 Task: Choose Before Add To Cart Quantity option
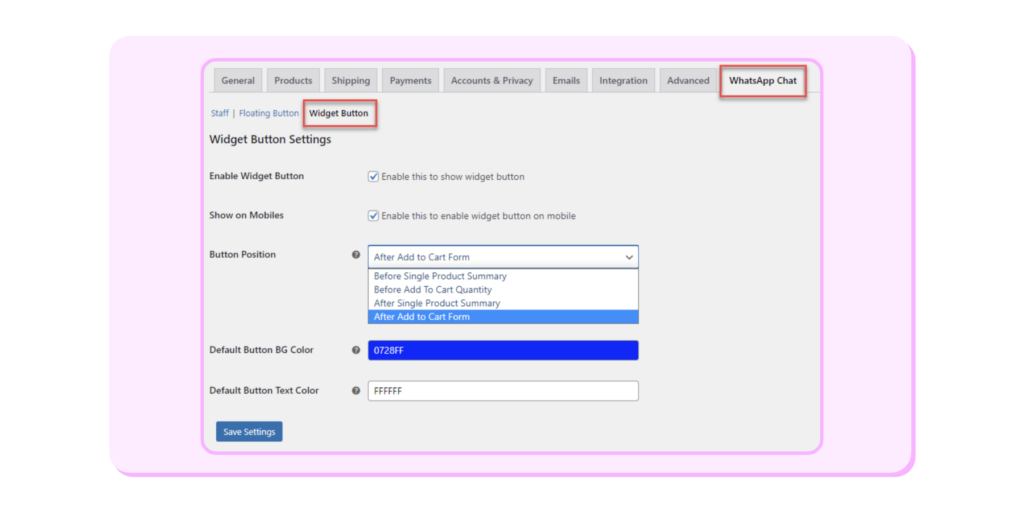tap(504, 289)
